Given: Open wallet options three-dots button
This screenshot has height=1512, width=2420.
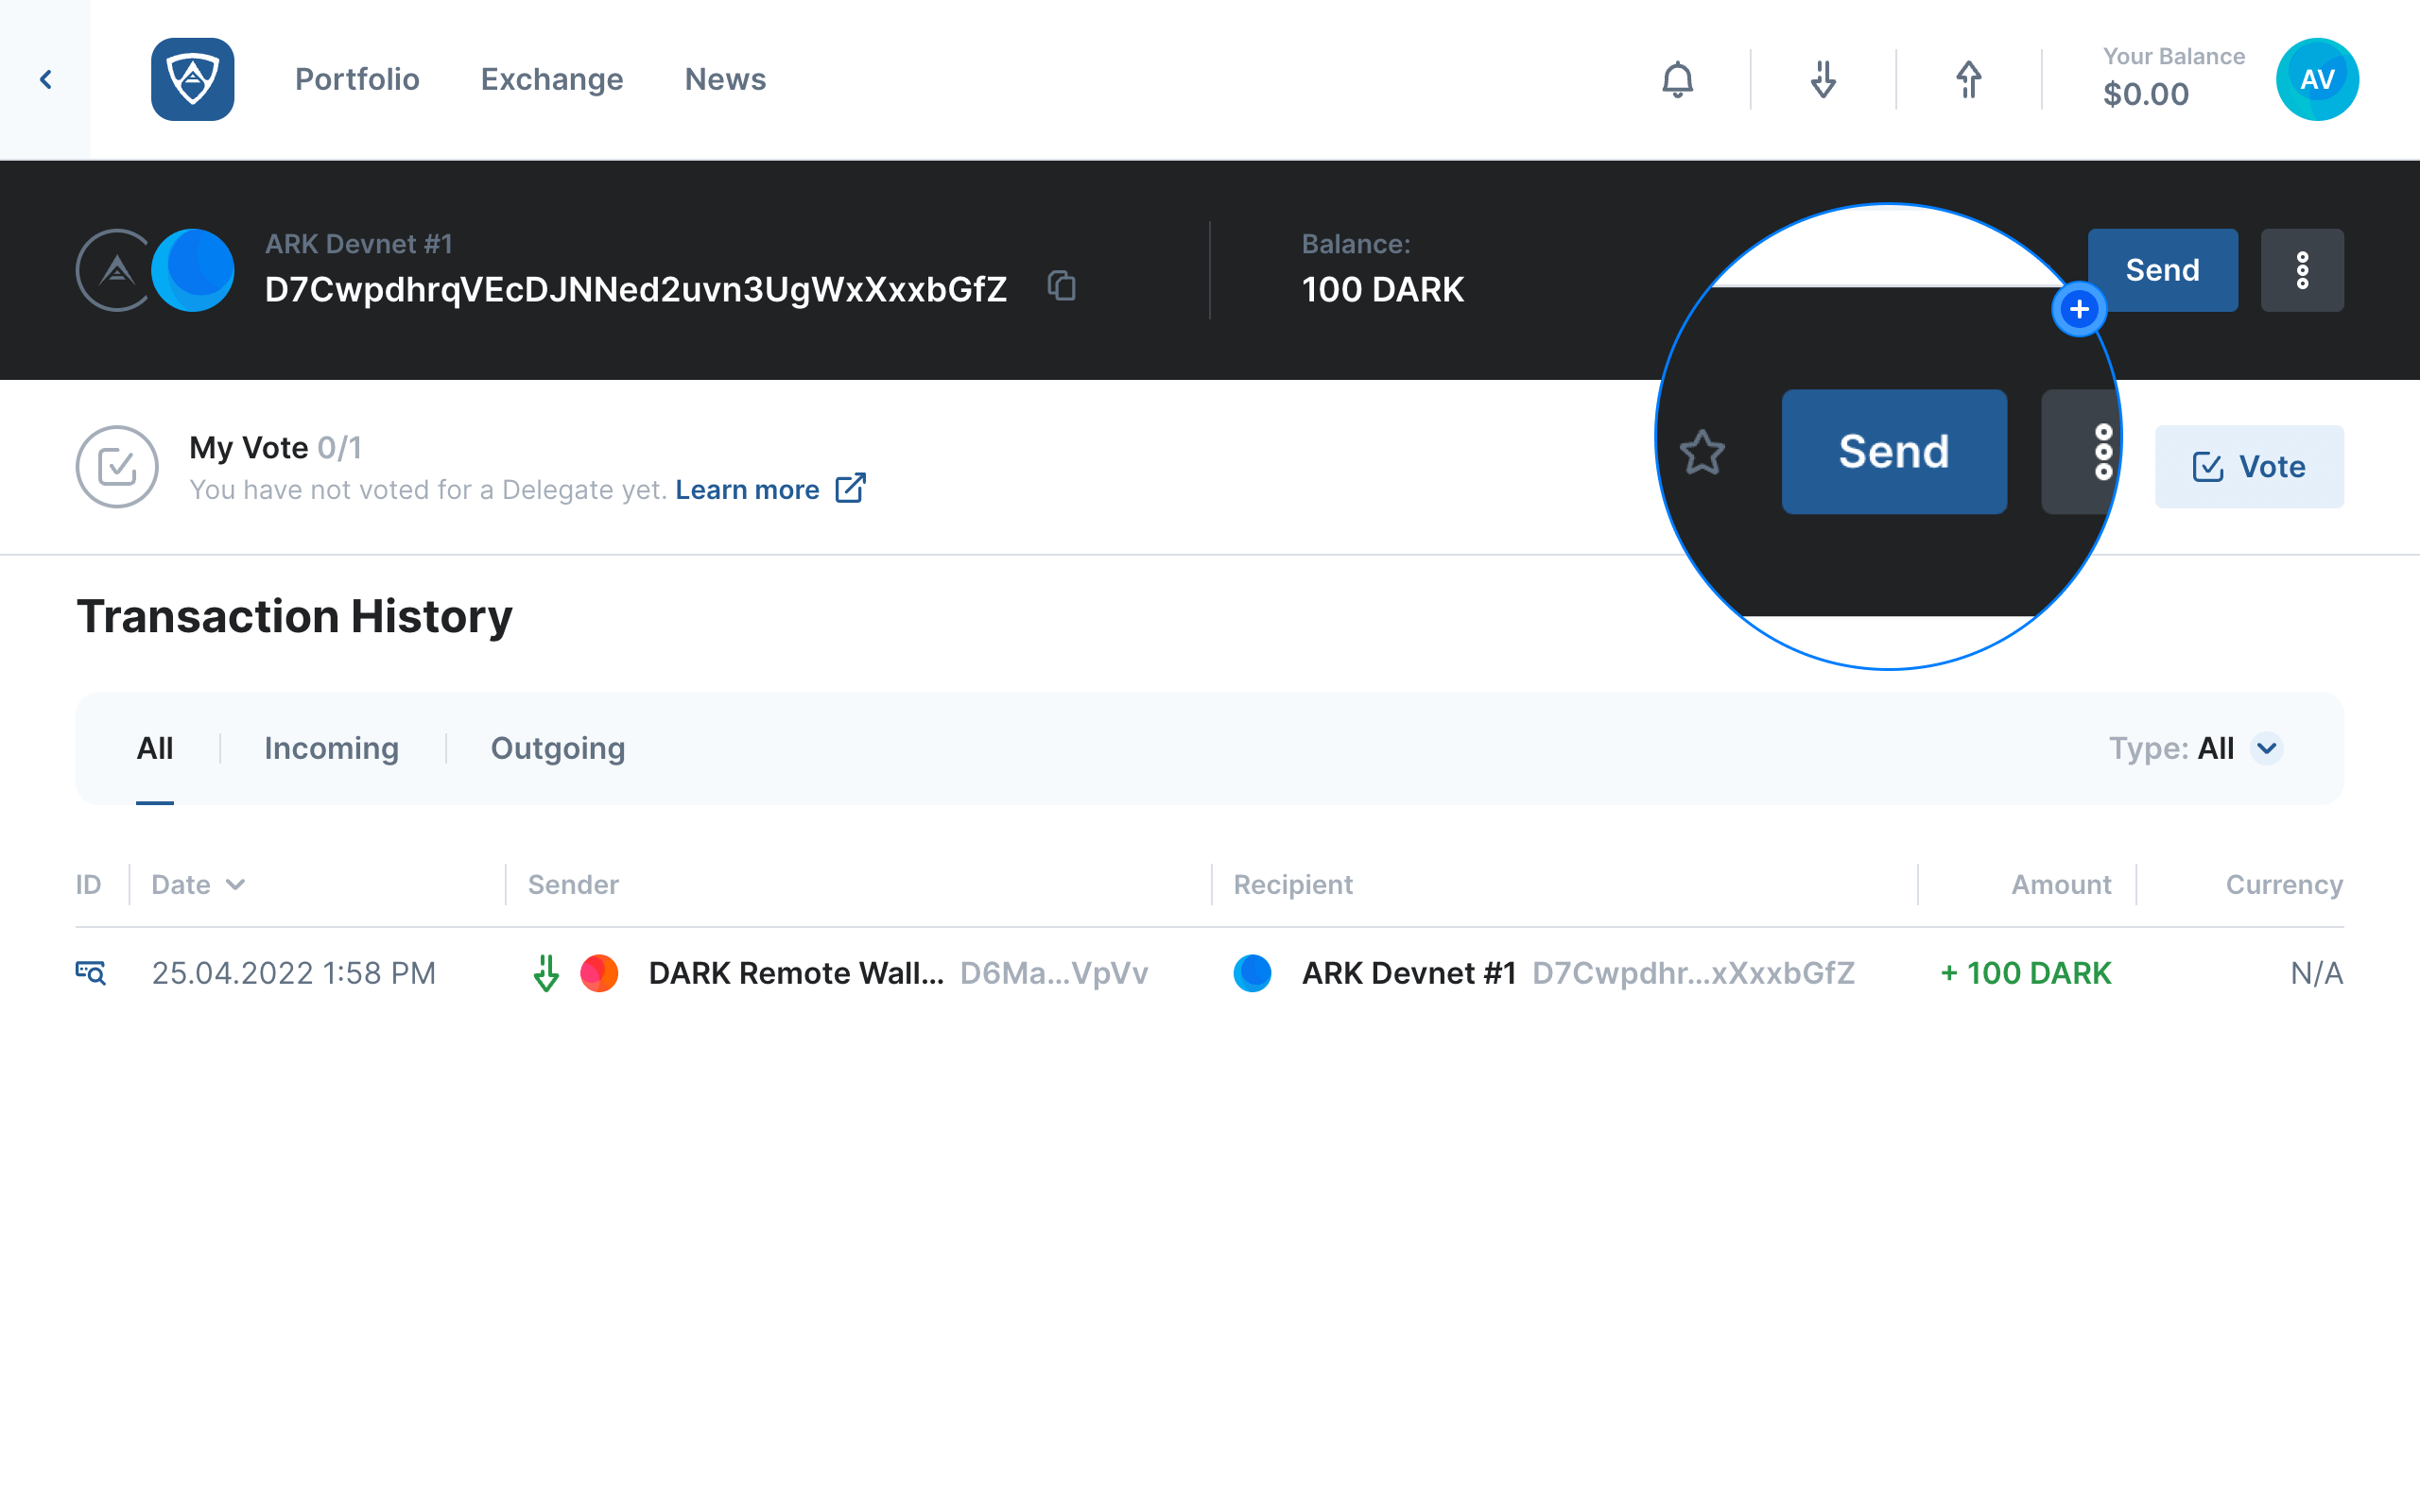Looking at the screenshot, I should (x=2302, y=270).
